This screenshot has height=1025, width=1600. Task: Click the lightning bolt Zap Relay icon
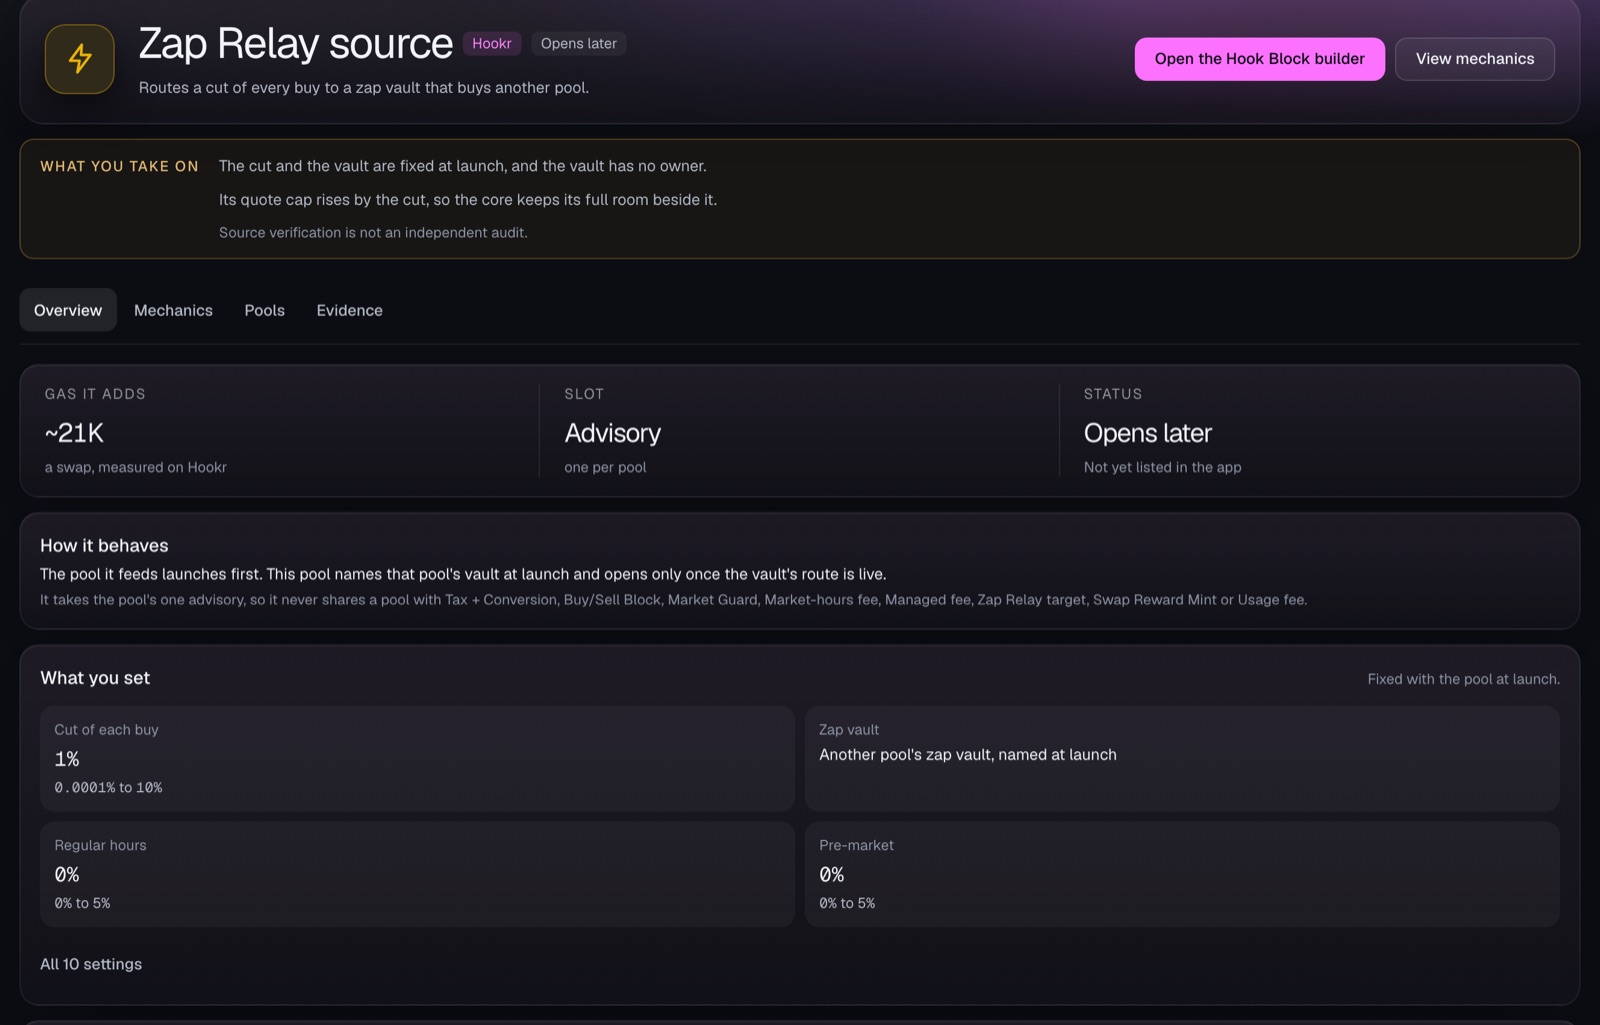(x=79, y=59)
